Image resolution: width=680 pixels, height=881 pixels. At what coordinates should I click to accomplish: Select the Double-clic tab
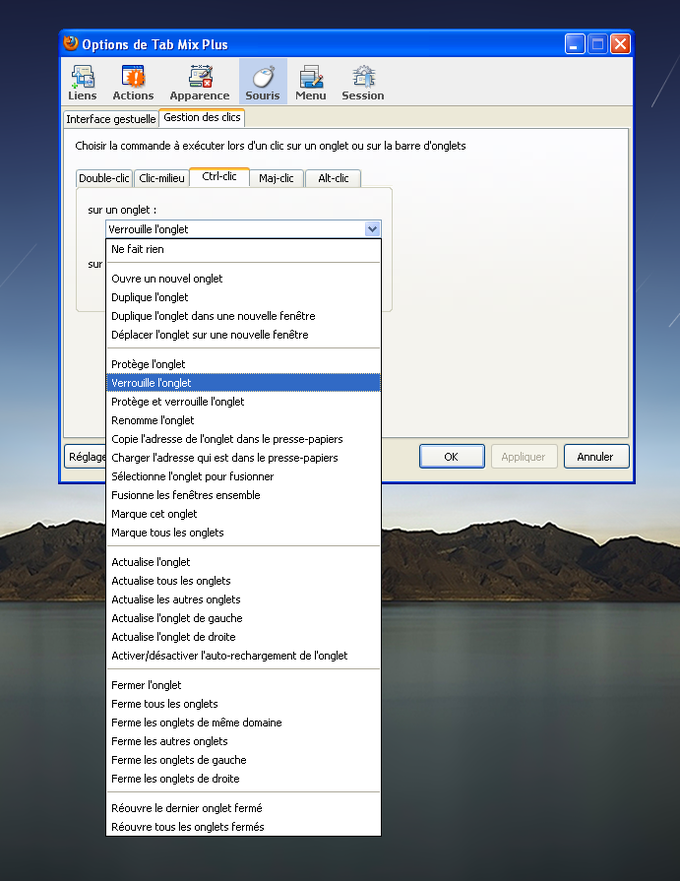click(104, 178)
